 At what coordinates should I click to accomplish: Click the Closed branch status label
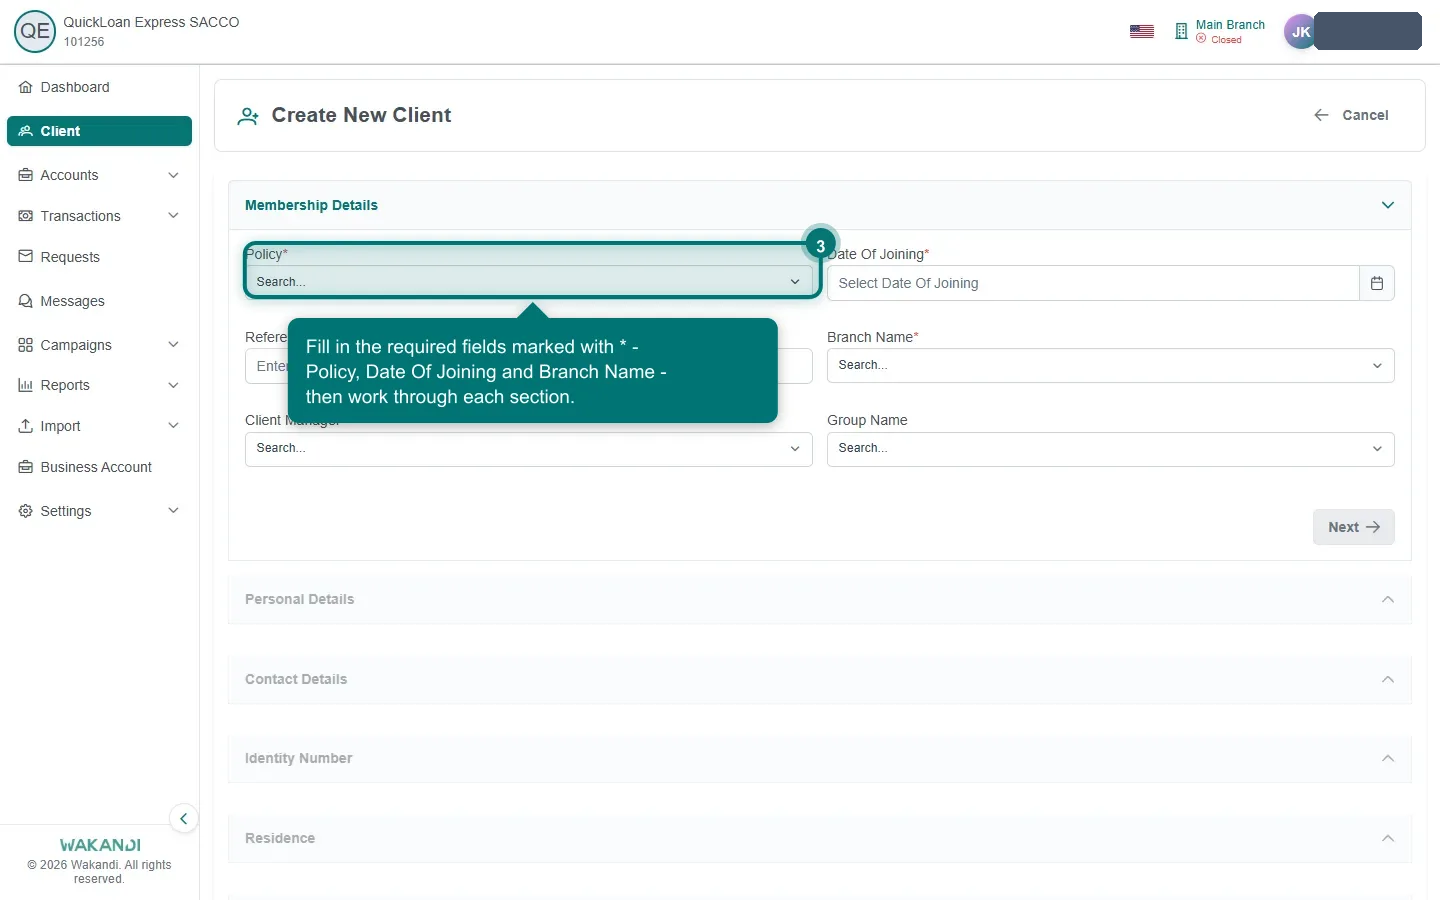(1226, 40)
